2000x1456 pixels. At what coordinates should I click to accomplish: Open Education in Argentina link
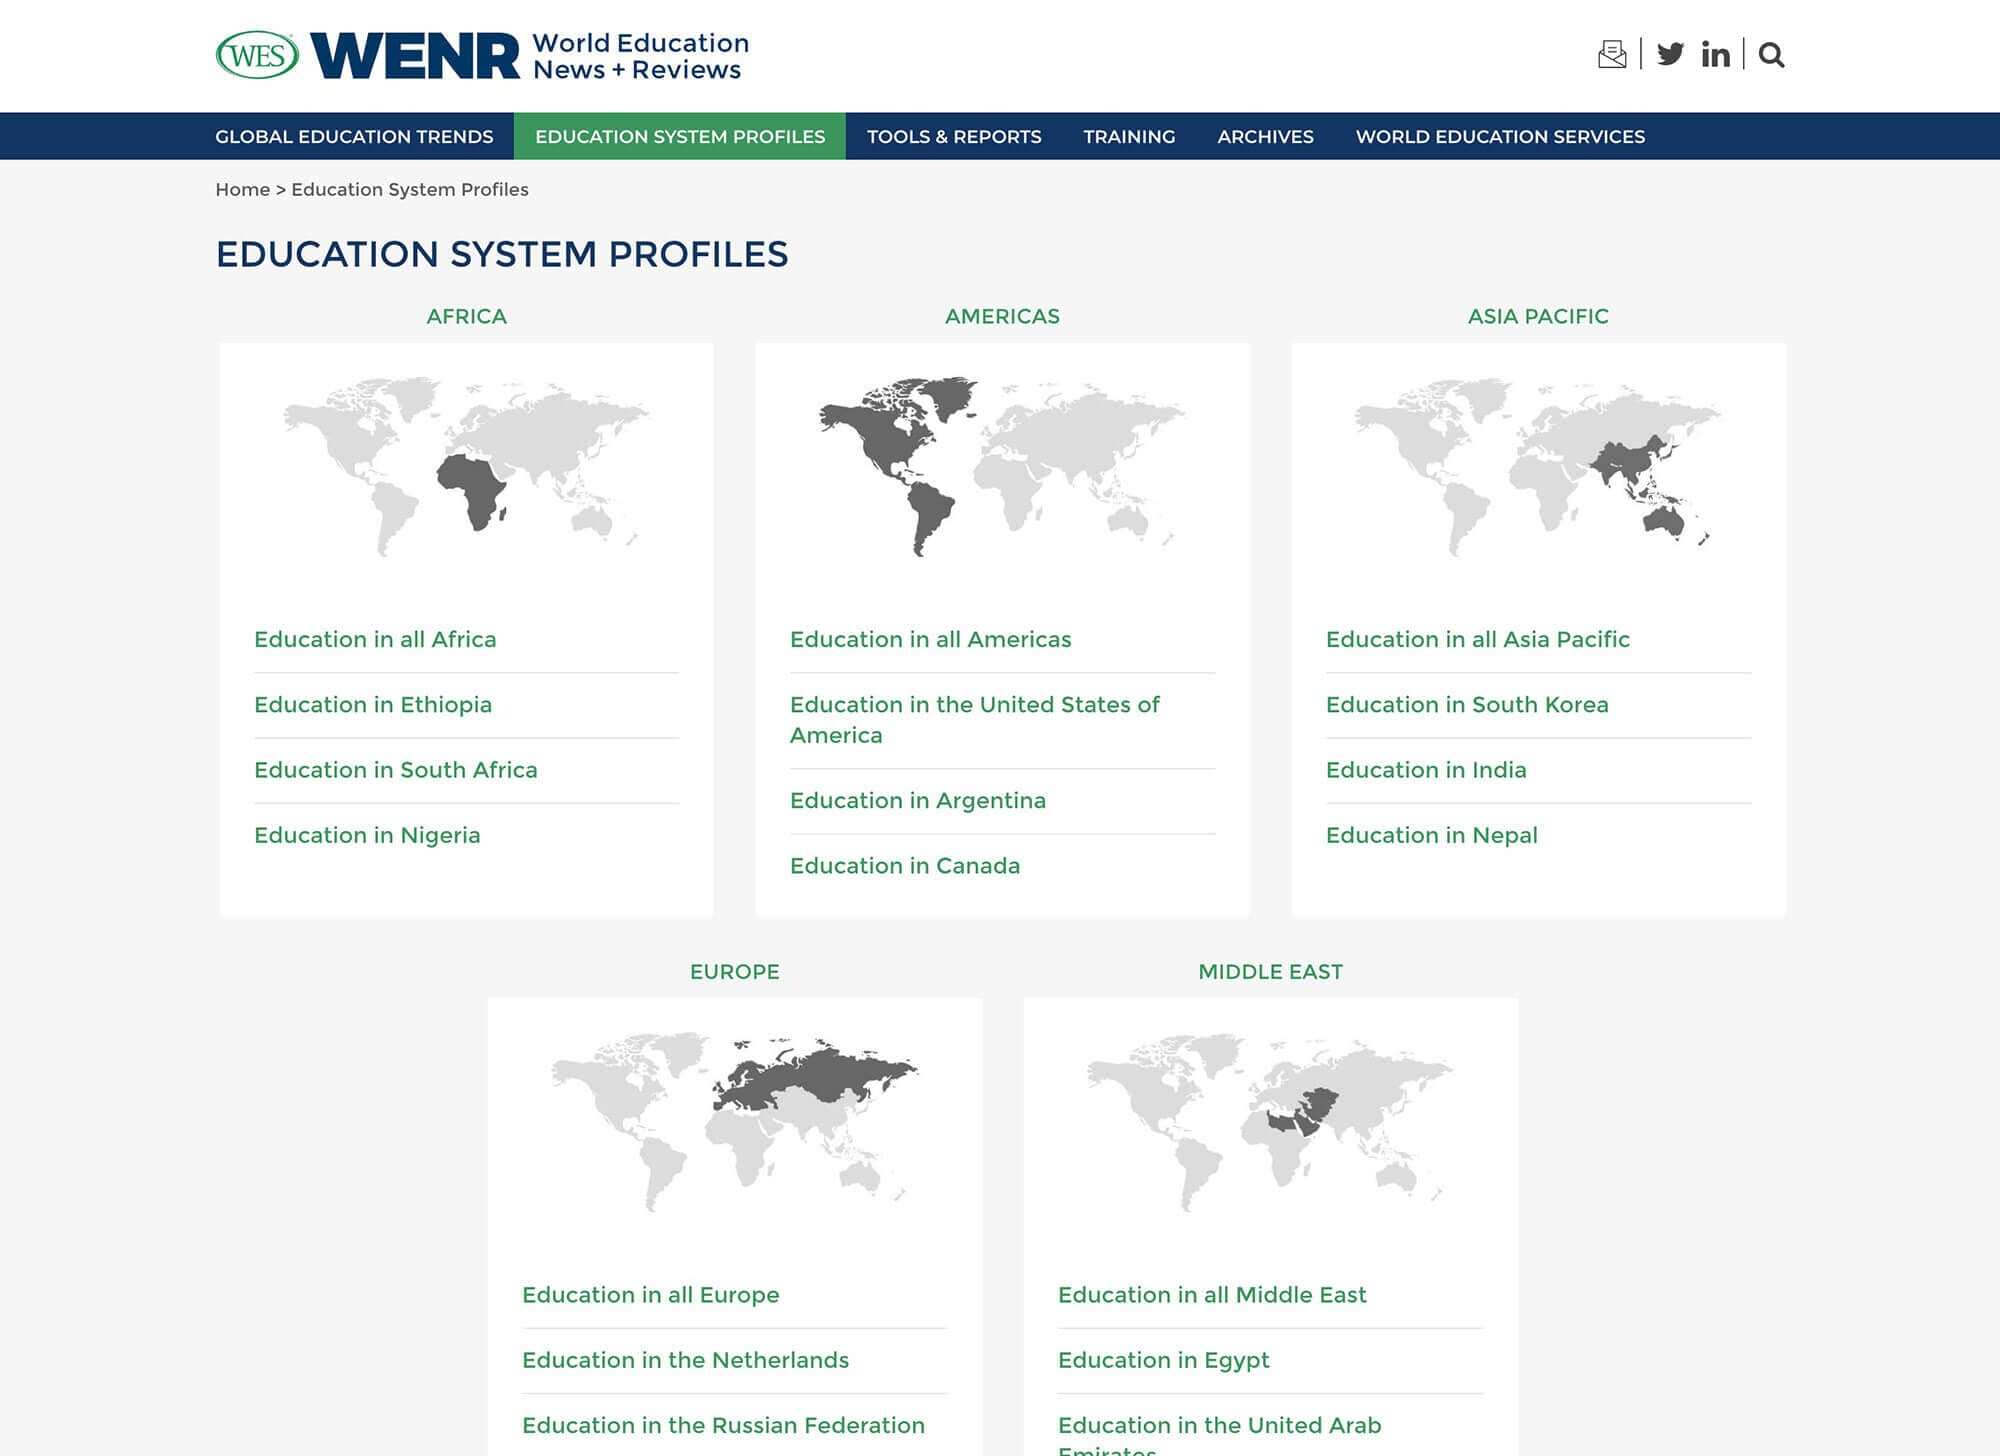coord(918,801)
